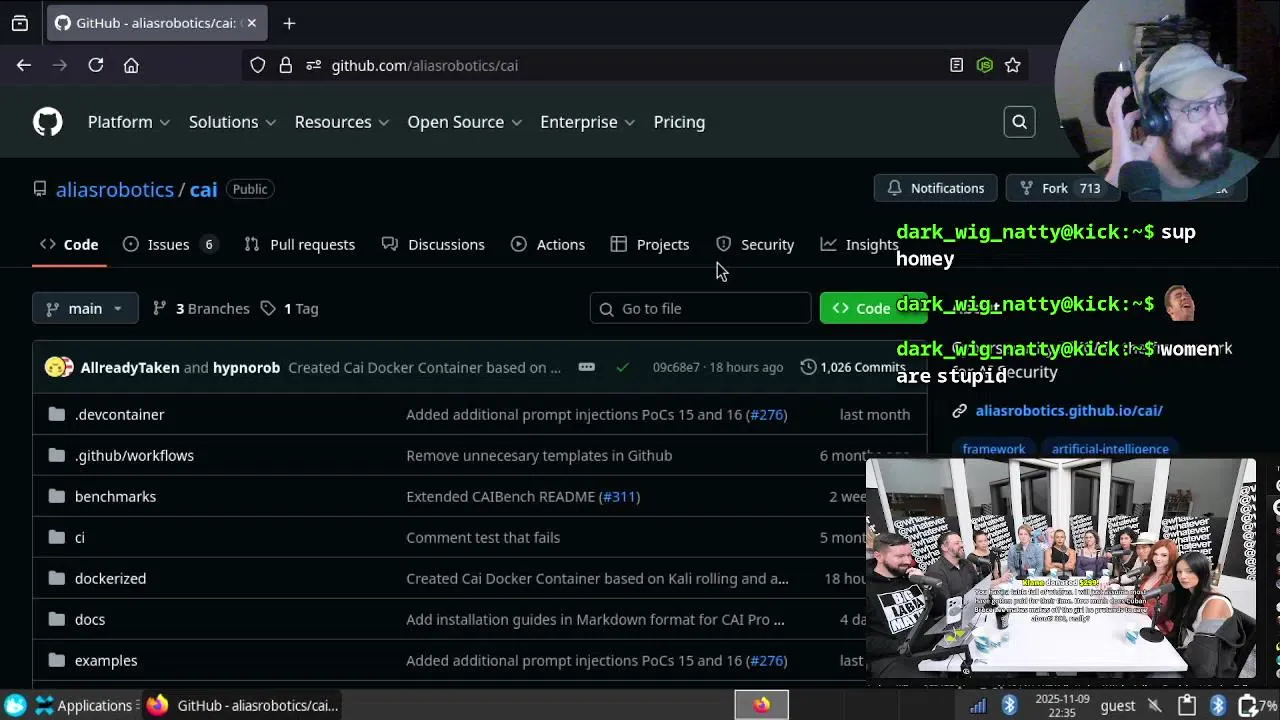Close the GitHub aliasrobotics/cai tab

point(252,23)
